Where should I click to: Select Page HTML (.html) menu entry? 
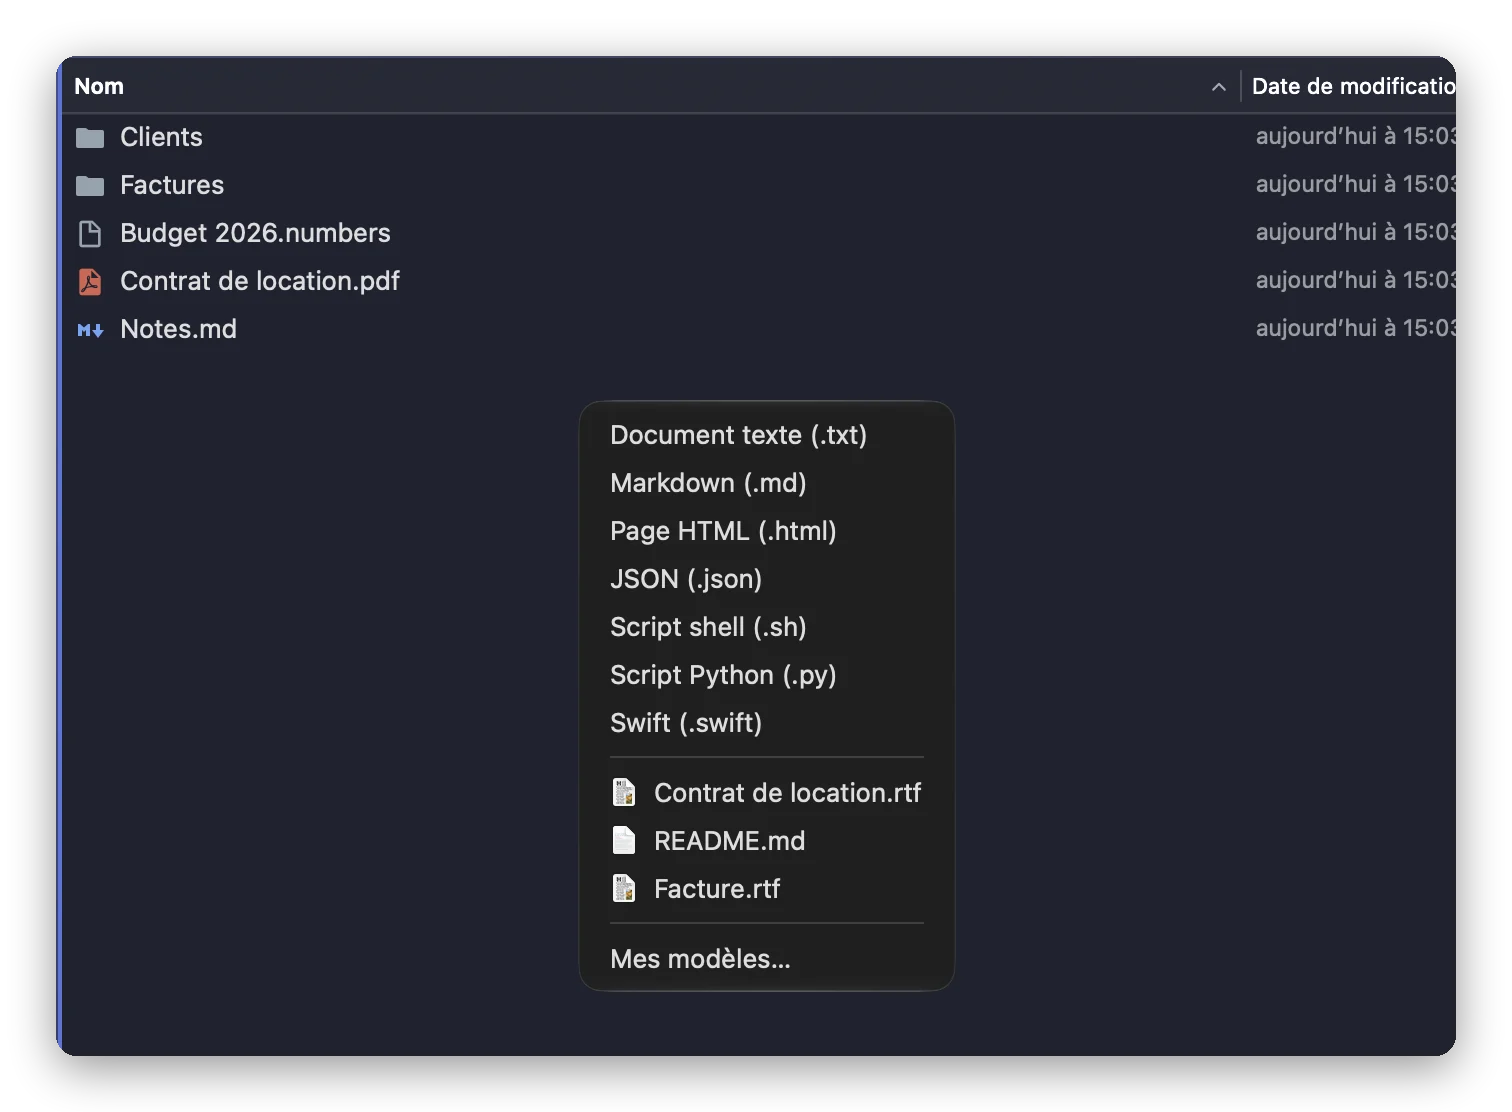point(767,531)
